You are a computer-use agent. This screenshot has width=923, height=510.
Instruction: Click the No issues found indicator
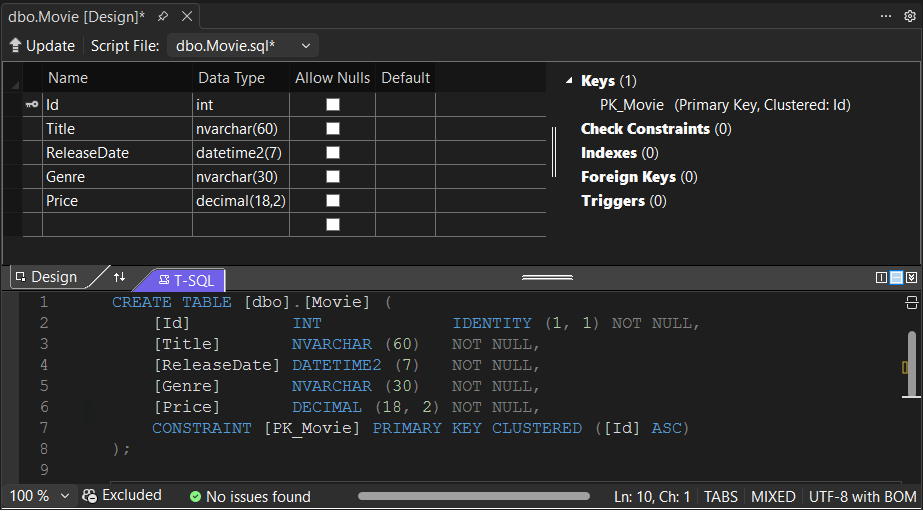coord(250,496)
